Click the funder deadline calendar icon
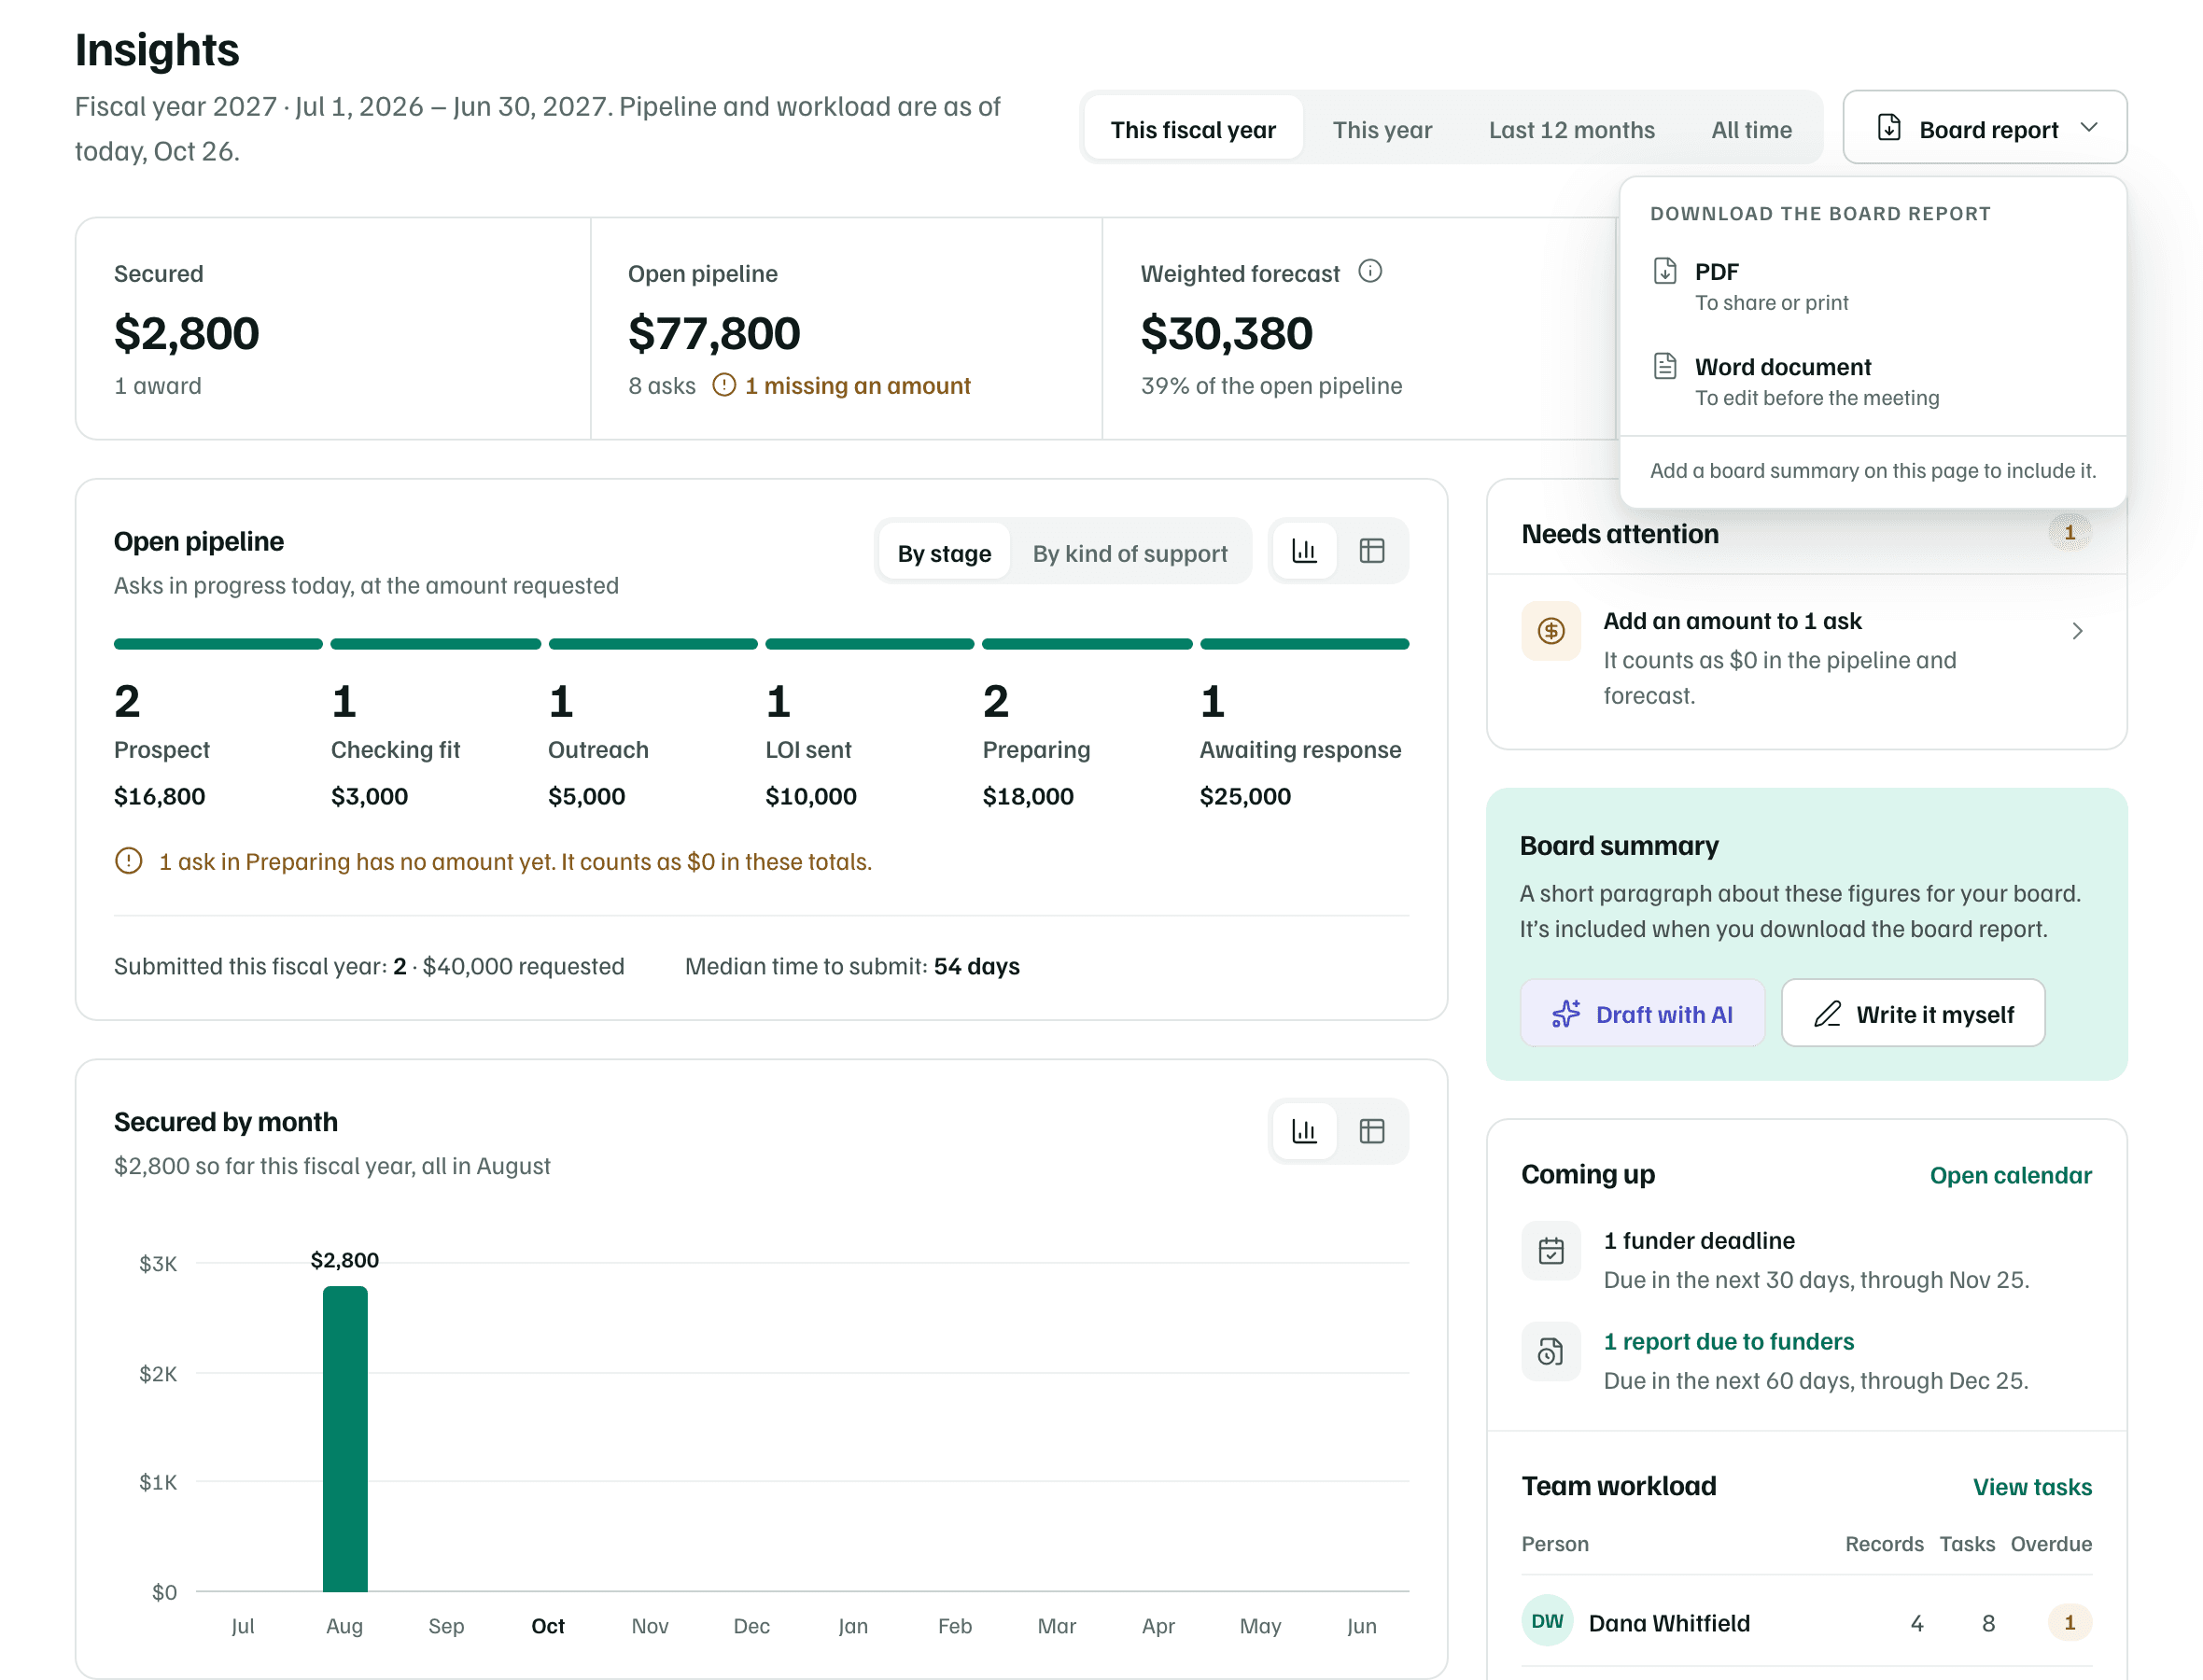 1550,1250
